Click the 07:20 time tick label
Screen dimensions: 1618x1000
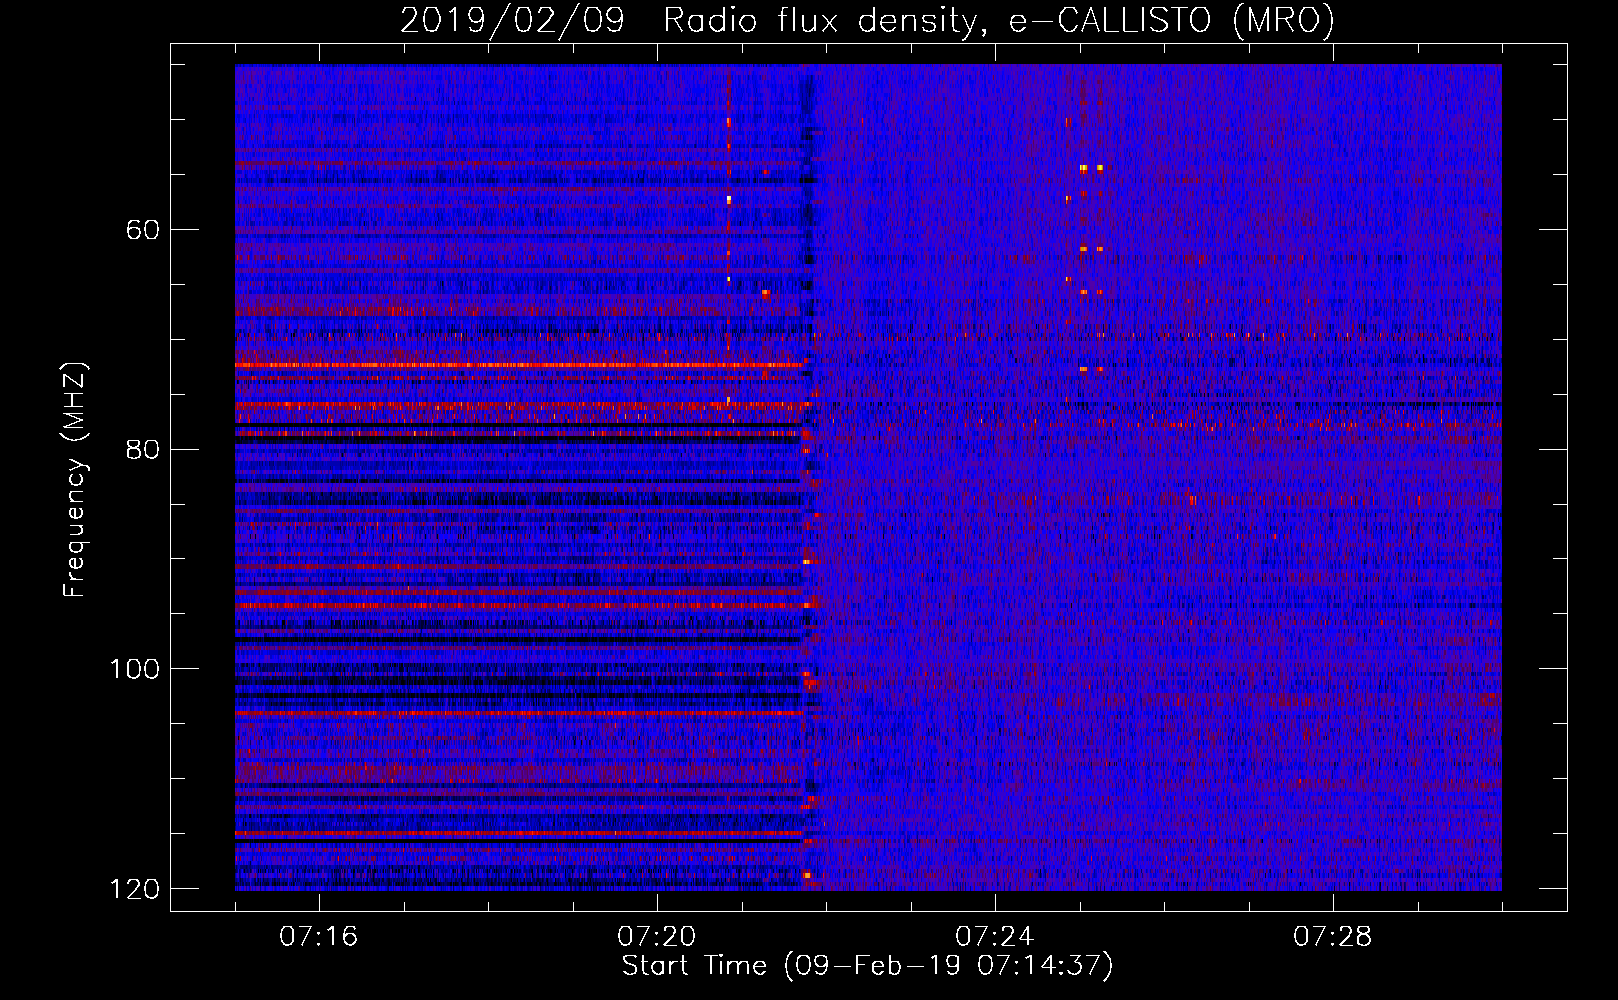pos(656,937)
